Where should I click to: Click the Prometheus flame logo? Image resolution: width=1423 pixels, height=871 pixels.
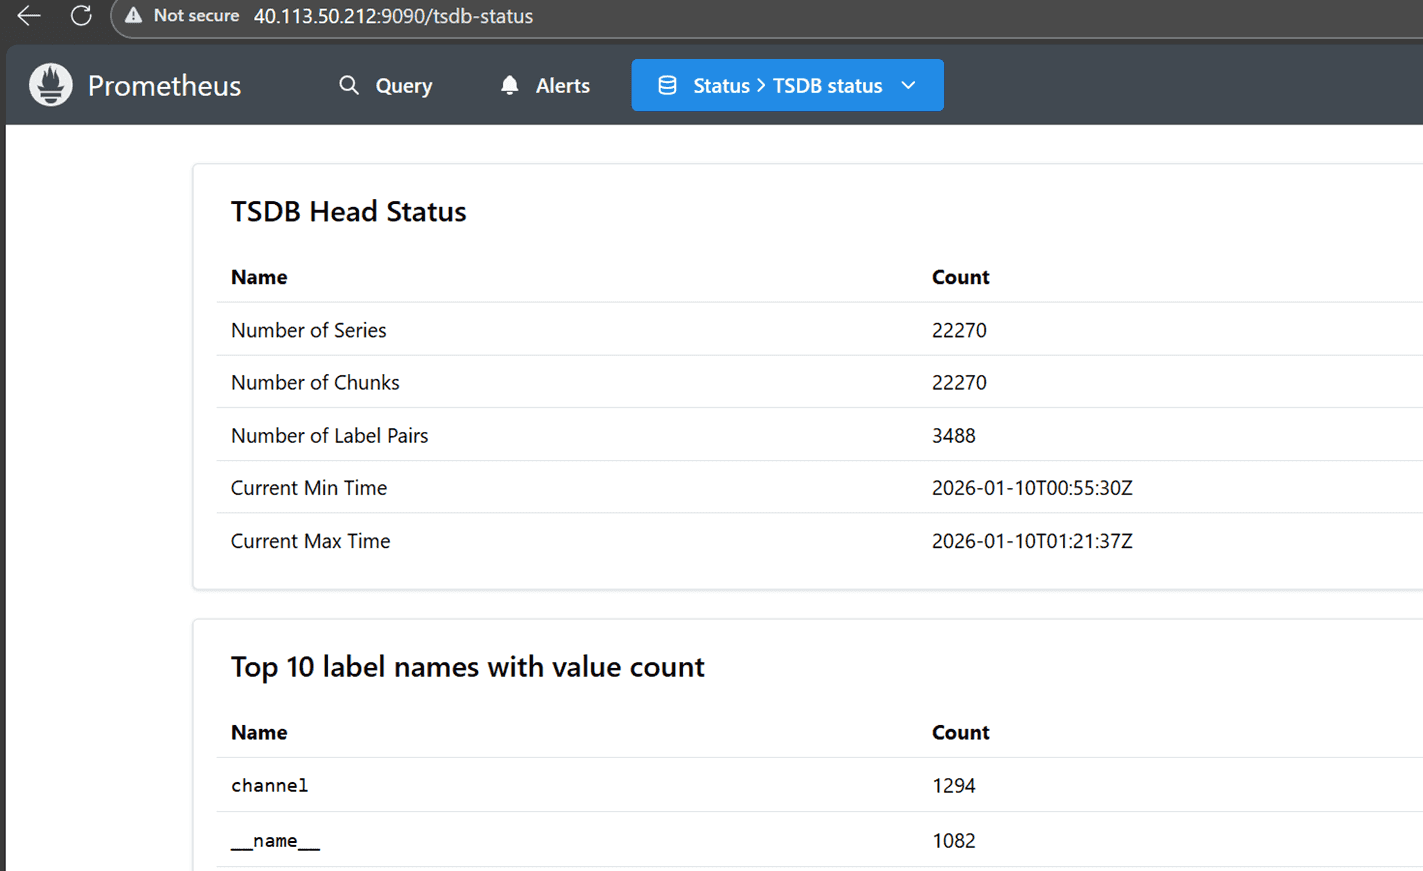point(51,85)
